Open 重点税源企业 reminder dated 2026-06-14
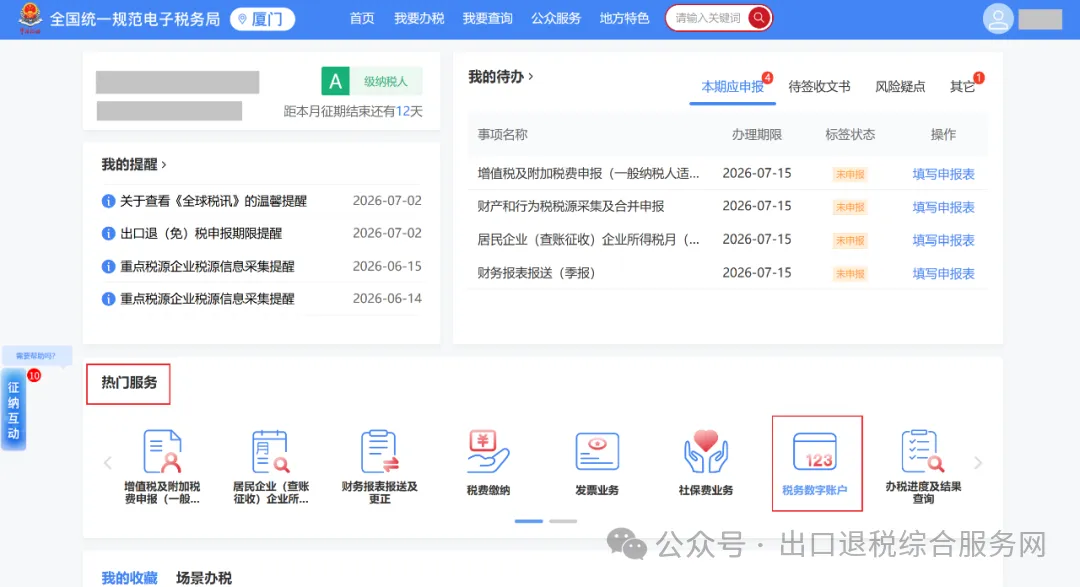This screenshot has height=587, width=1080. tap(207, 299)
